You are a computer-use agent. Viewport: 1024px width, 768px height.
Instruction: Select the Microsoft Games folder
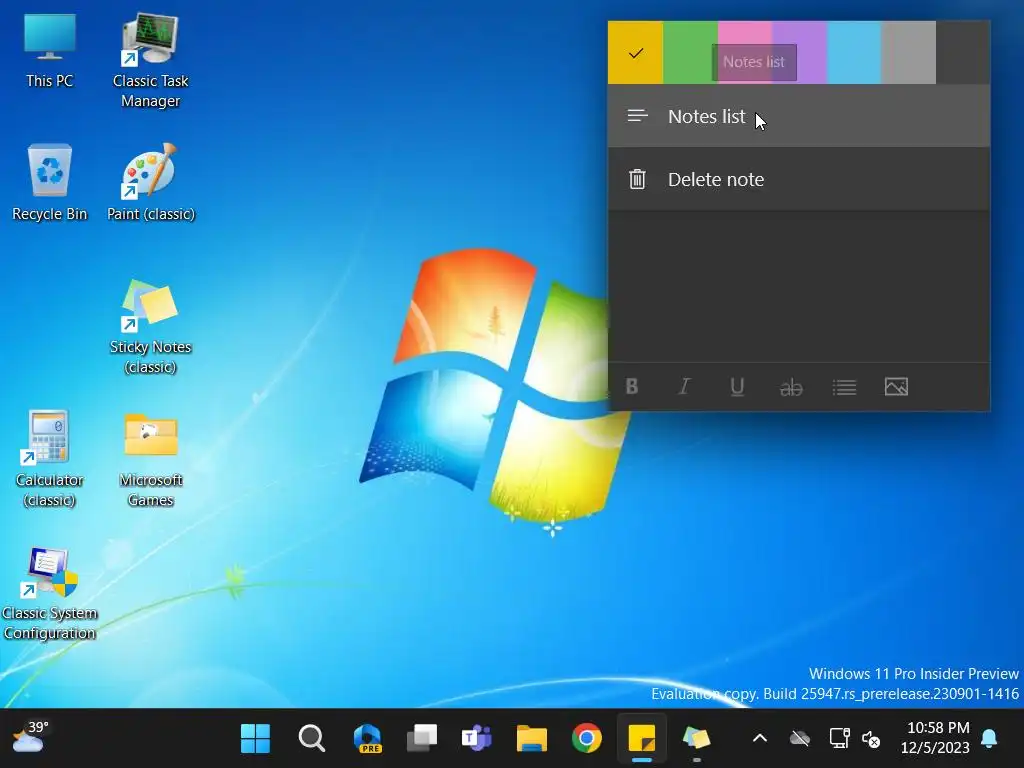(151, 460)
